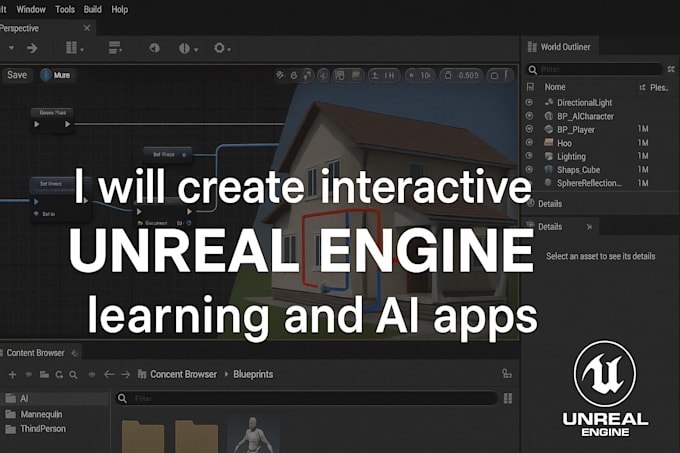Click the camera folder icon at viewport toolbar end
Viewport: 680px width, 453px height.
tap(494, 76)
